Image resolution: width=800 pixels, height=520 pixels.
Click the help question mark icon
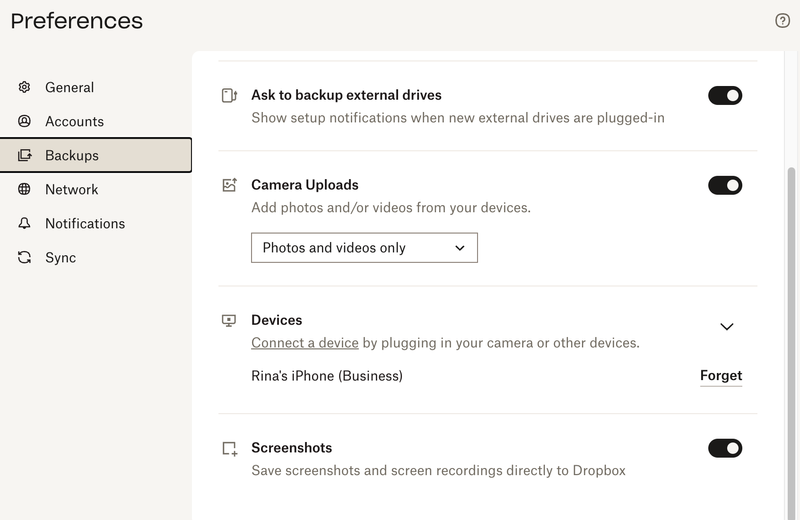pyautogui.click(x=783, y=21)
